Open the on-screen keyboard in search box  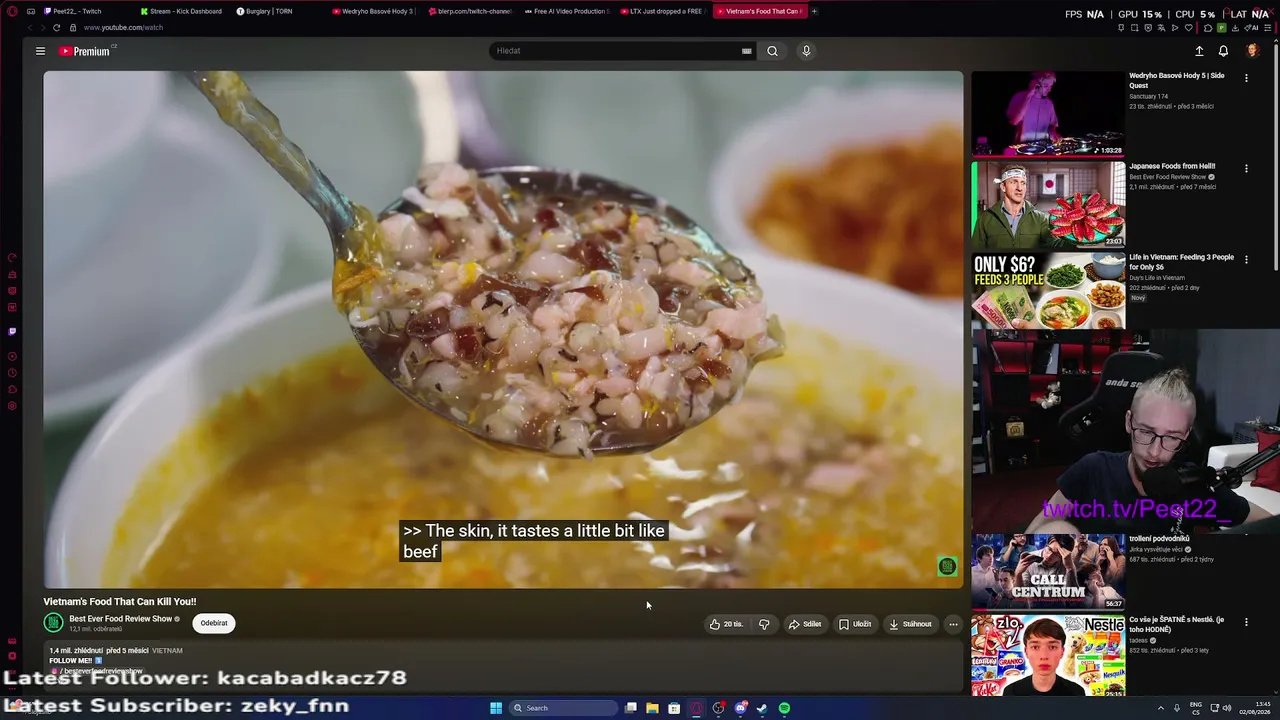coord(746,51)
